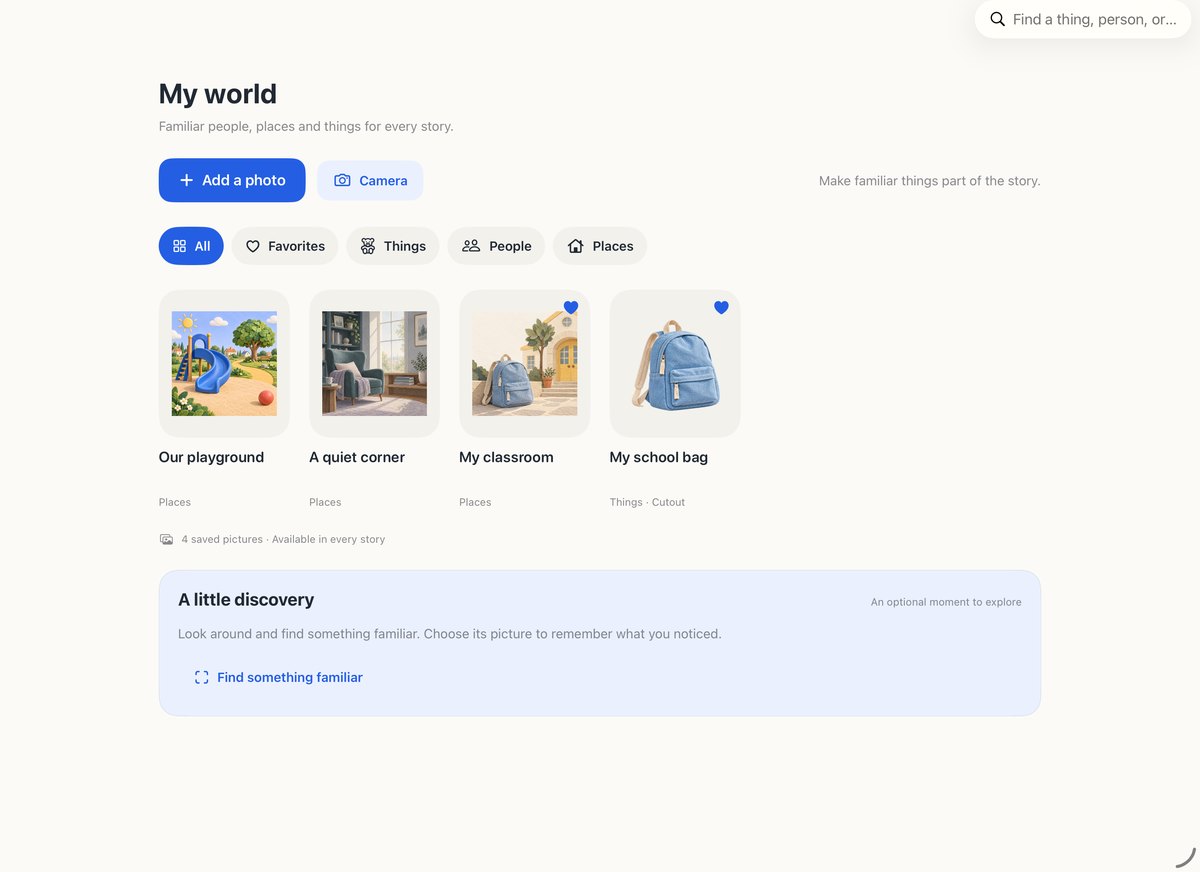Image resolution: width=1200 pixels, height=872 pixels.
Task: Click the 'My classroom' title text
Action: [506, 457]
